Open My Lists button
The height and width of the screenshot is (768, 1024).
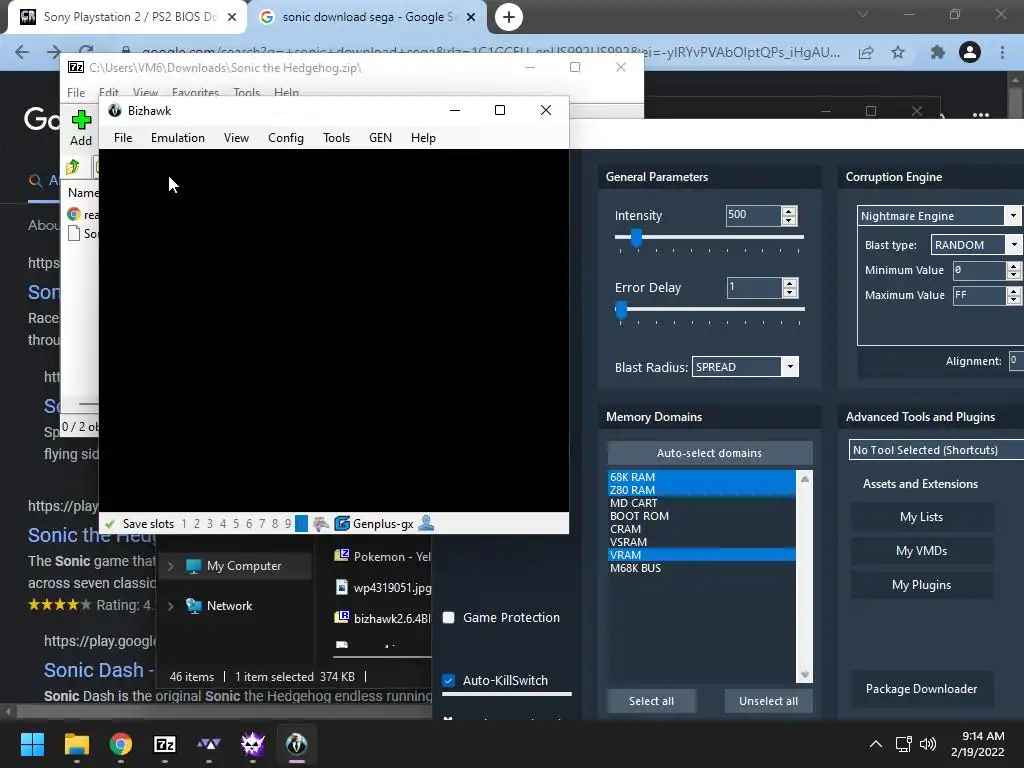[x=921, y=517]
